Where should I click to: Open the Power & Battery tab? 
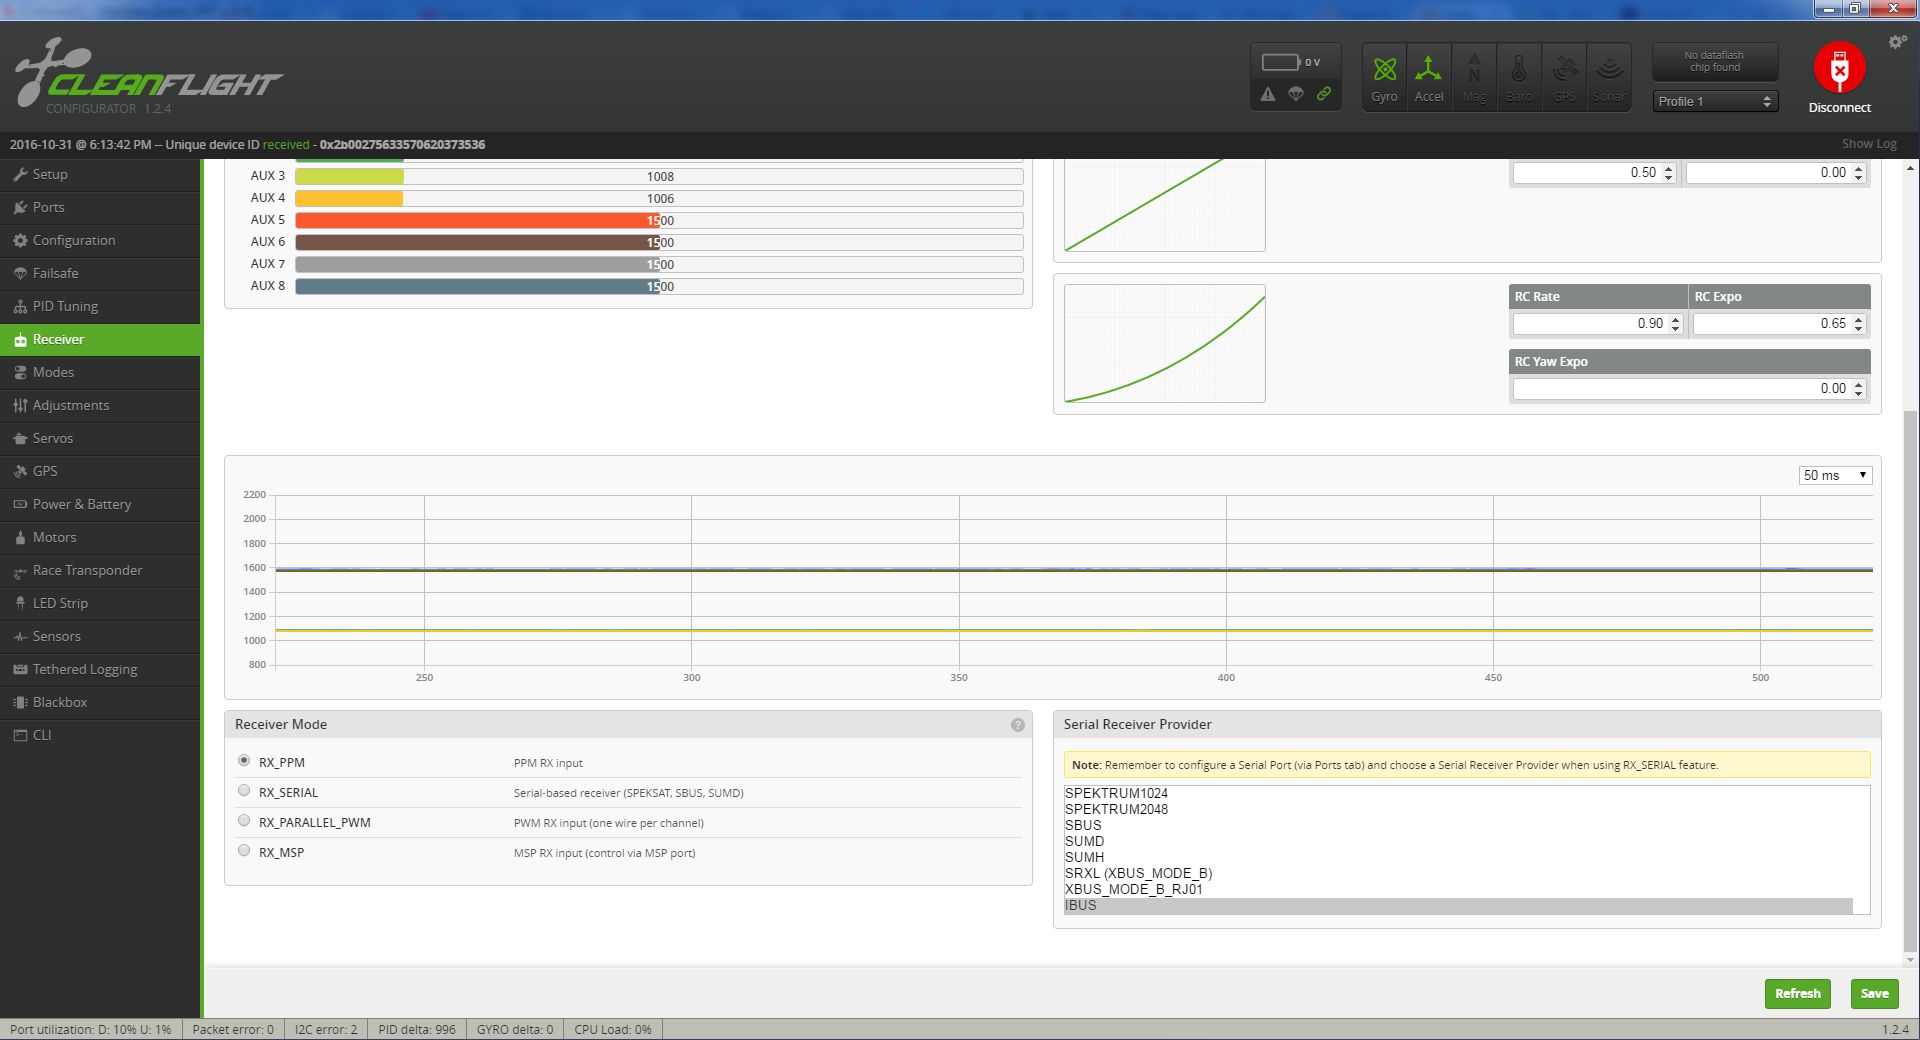click(100, 504)
